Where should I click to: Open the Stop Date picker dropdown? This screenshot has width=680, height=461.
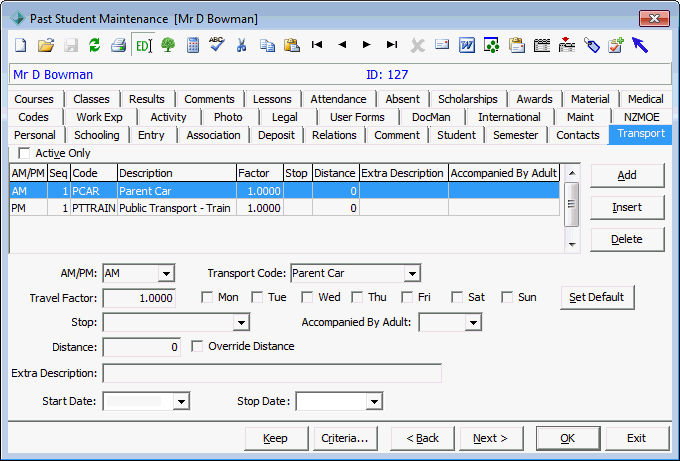coord(374,402)
